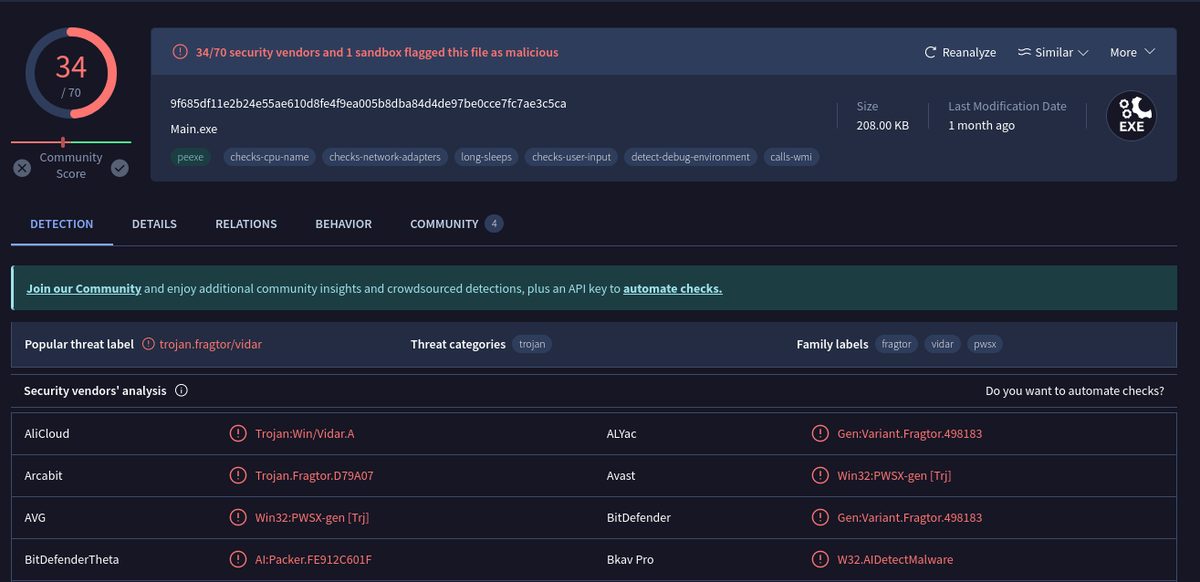Click the BitDefenderTheta detection alert icon

[x=238, y=560]
